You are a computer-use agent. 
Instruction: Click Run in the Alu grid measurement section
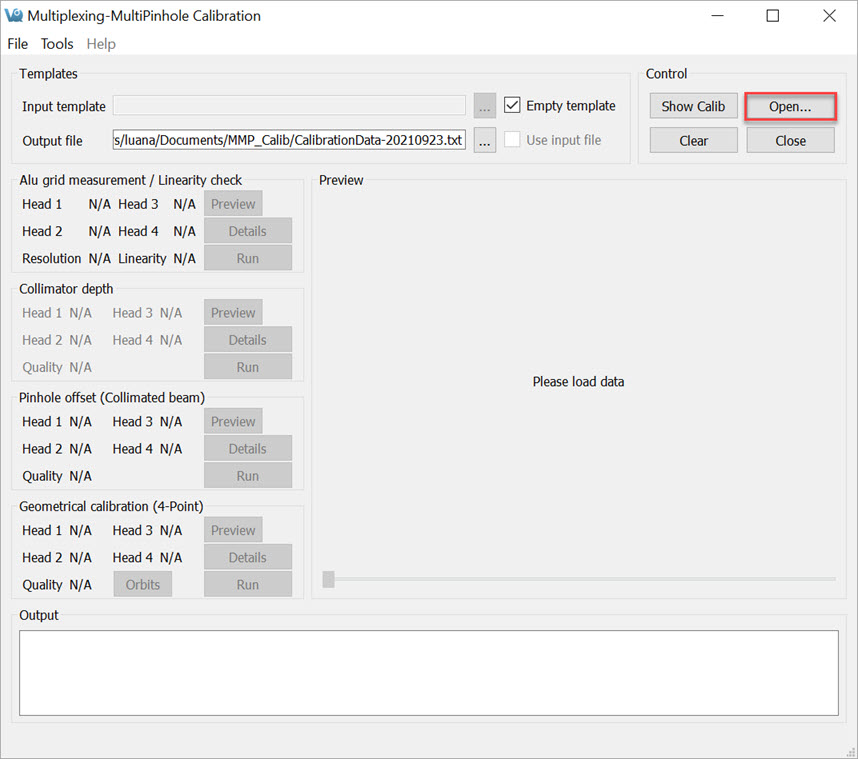(247, 258)
